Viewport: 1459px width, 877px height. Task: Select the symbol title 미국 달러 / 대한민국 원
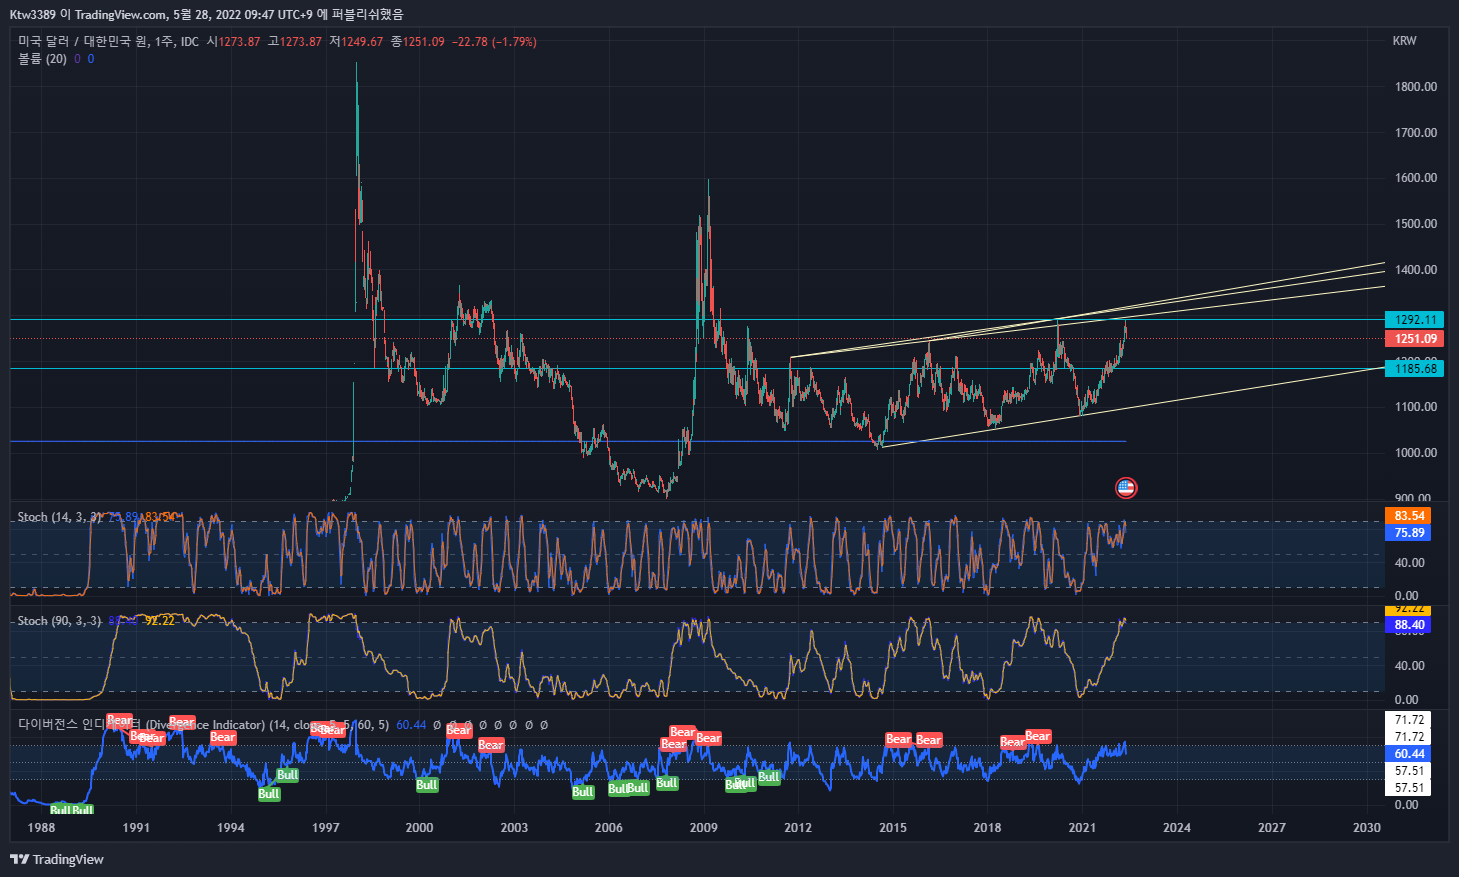pos(83,42)
